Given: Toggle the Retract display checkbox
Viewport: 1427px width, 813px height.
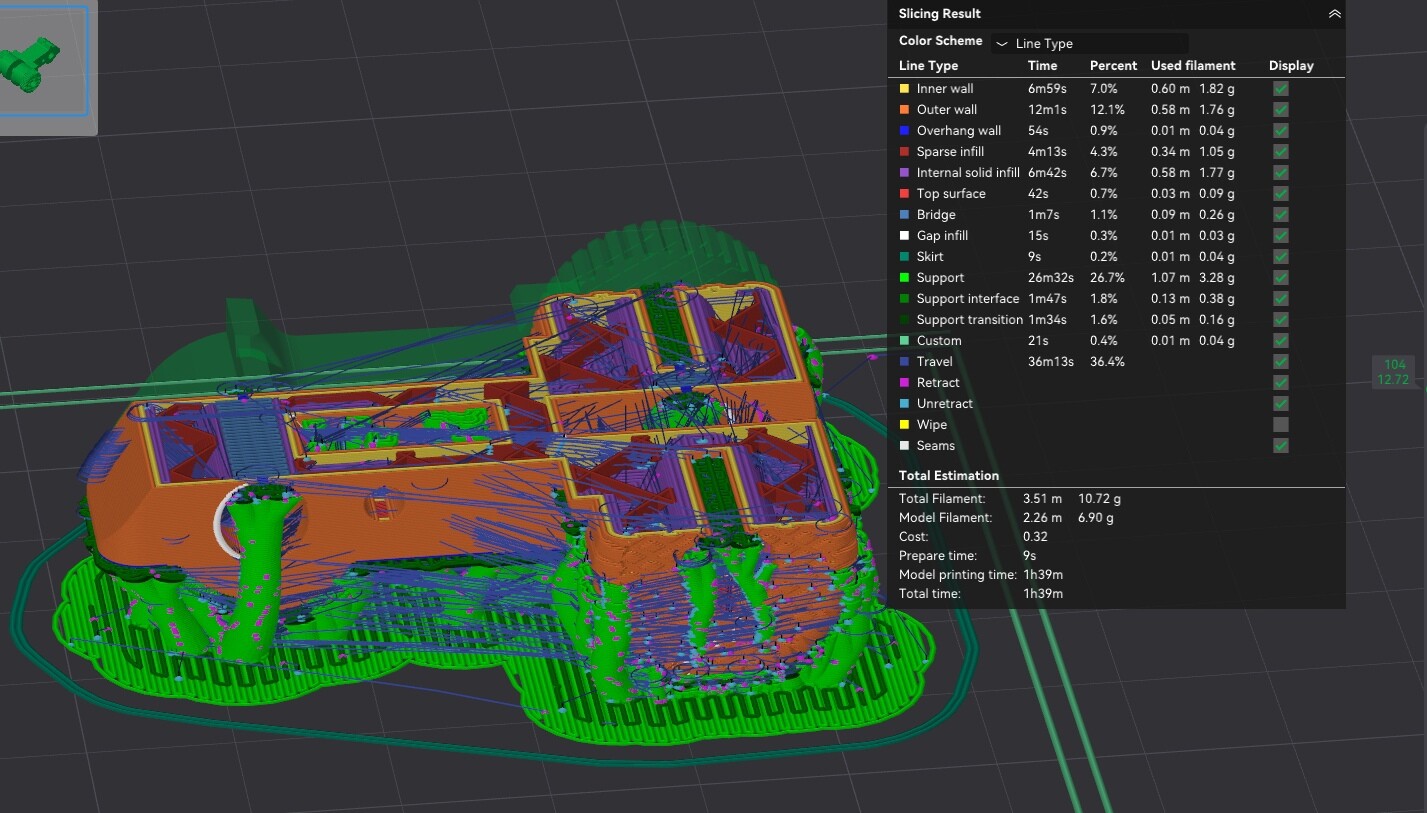Looking at the screenshot, I should coord(1280,383).
